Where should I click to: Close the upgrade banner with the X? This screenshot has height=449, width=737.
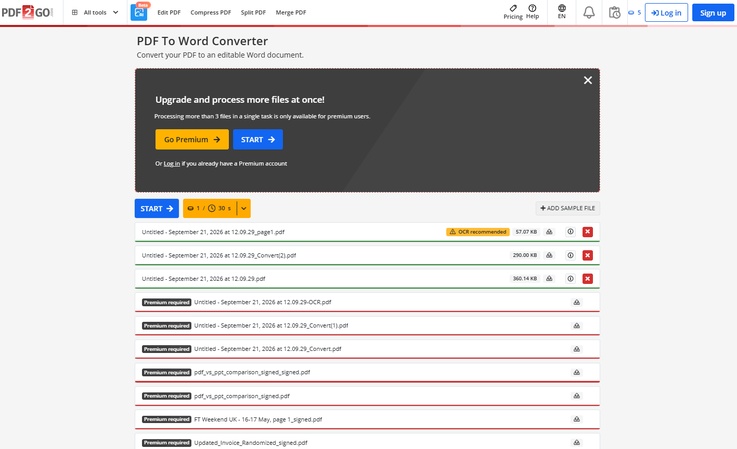coord(588,80)
